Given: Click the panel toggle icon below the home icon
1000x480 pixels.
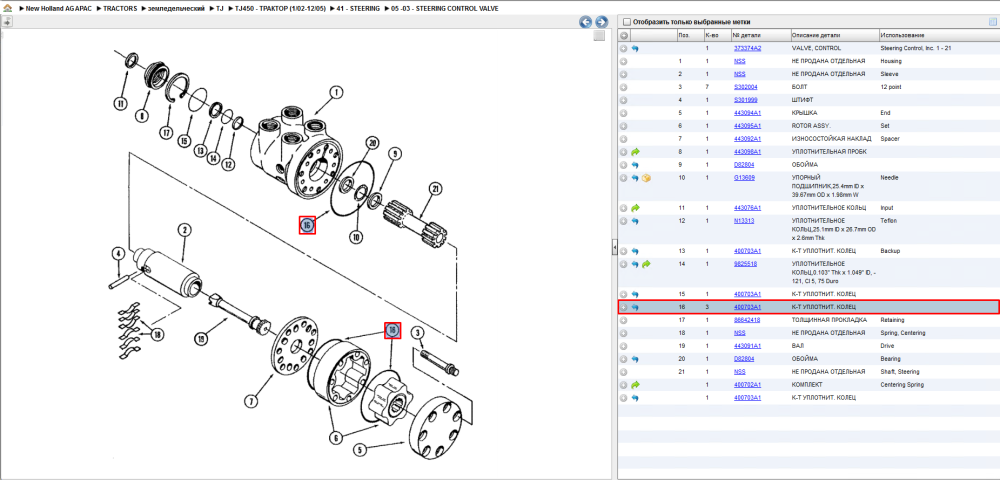Looking at the screenshot, I should (6, 22).
